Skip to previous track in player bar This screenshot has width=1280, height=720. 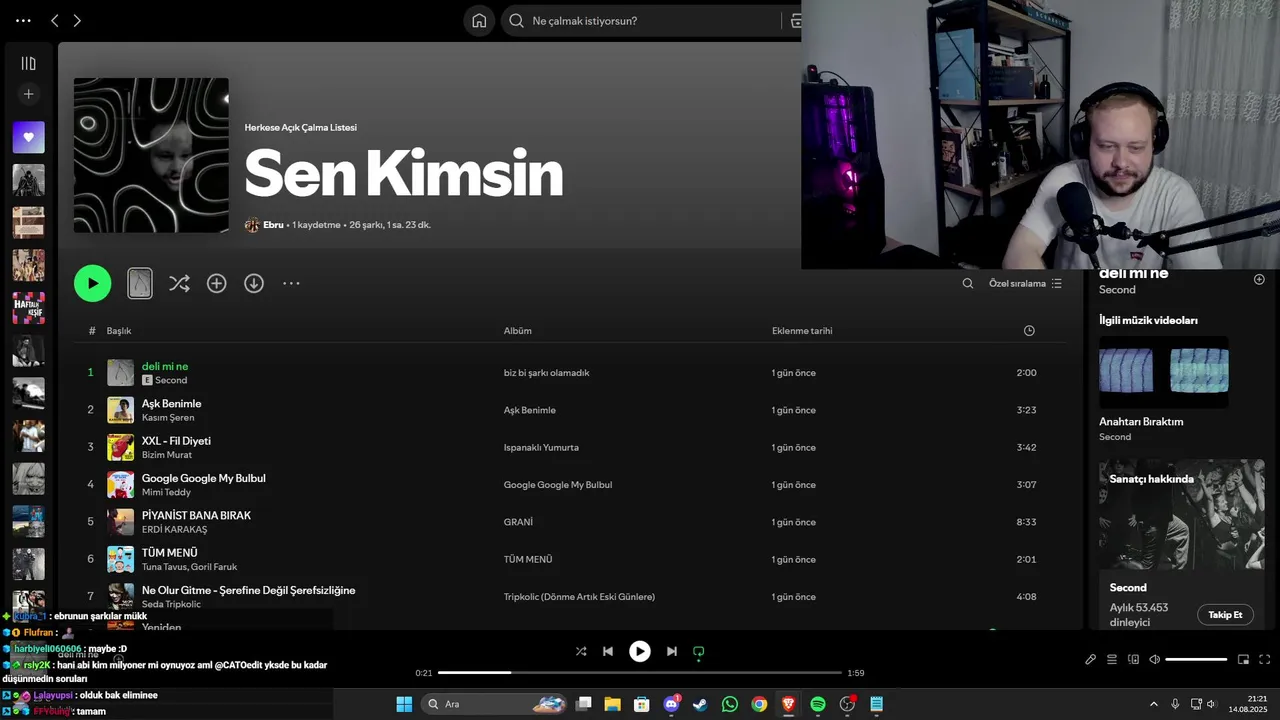point(608,651)
